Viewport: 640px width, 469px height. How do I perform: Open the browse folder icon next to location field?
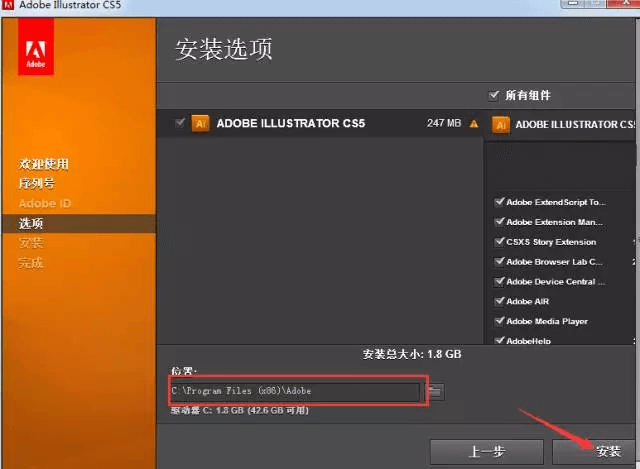[x=435, y=392]
